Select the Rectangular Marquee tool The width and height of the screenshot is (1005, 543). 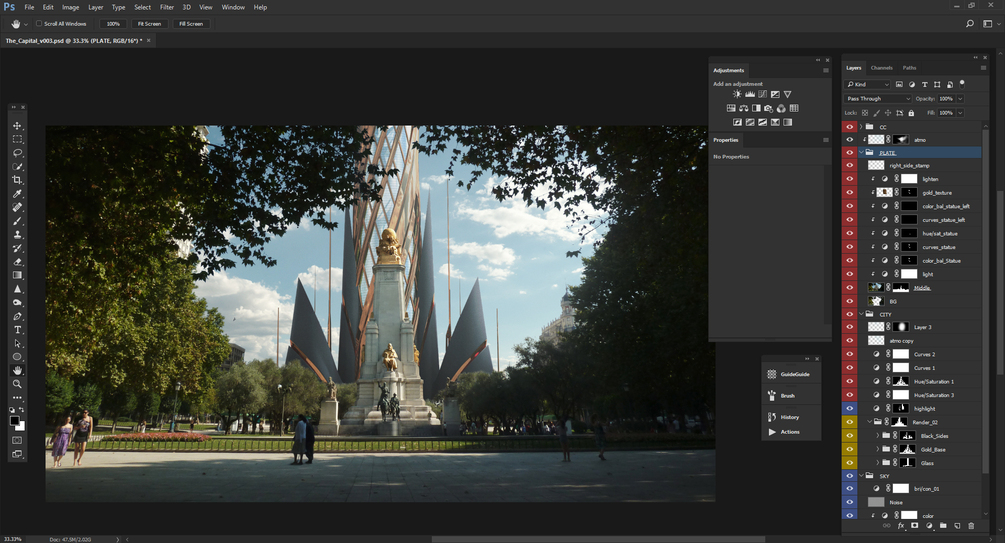(x=17, y=139)
